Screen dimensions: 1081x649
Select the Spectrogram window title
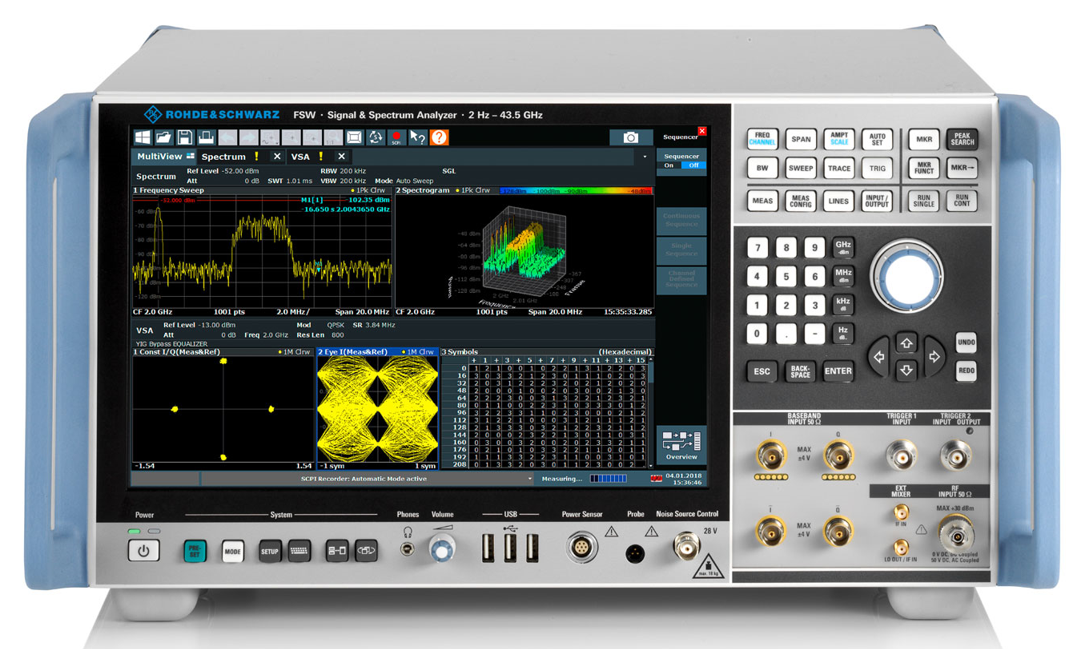point(423,190)
